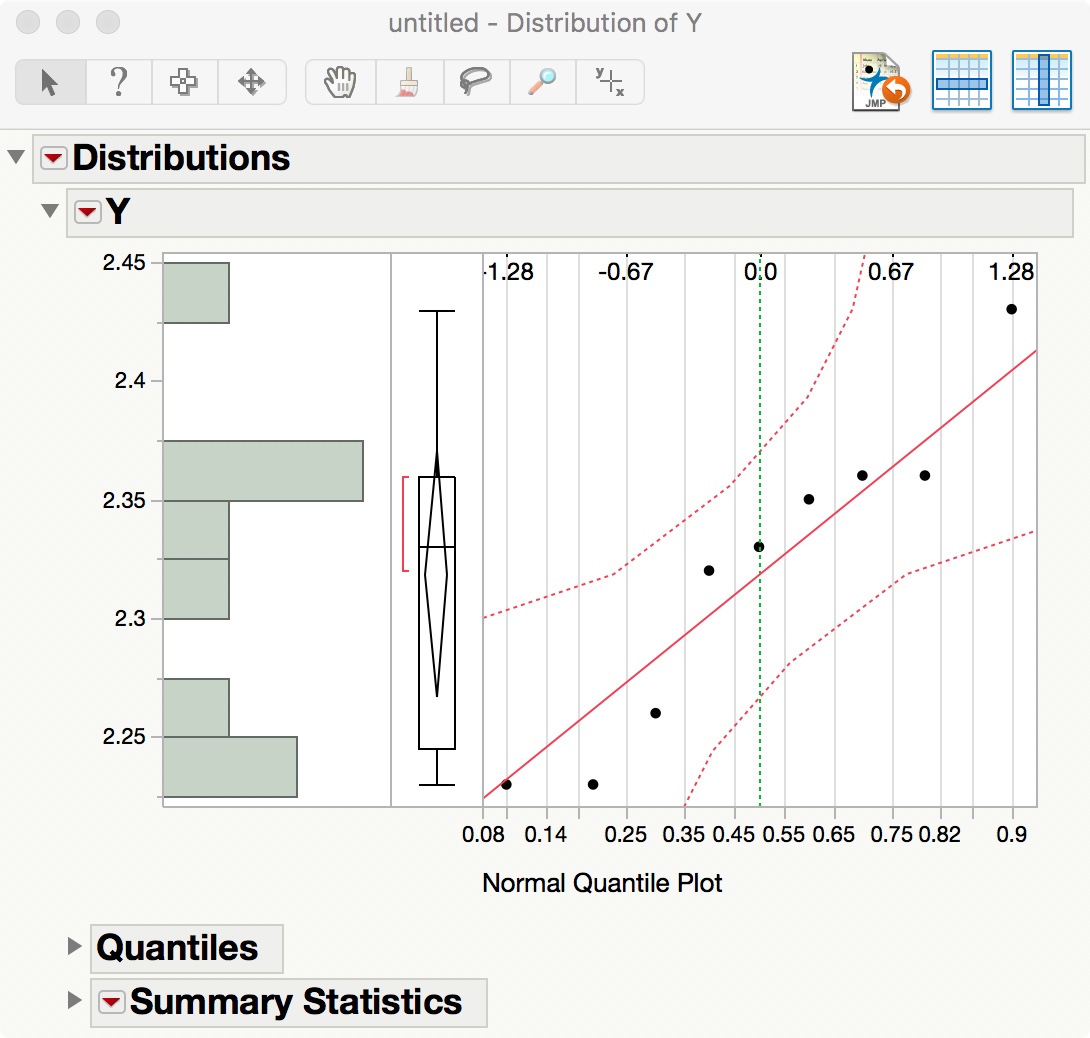Collapse the Y report section triangle
Viewport: 1090px width, 1038px height.
tap(50, 211)
